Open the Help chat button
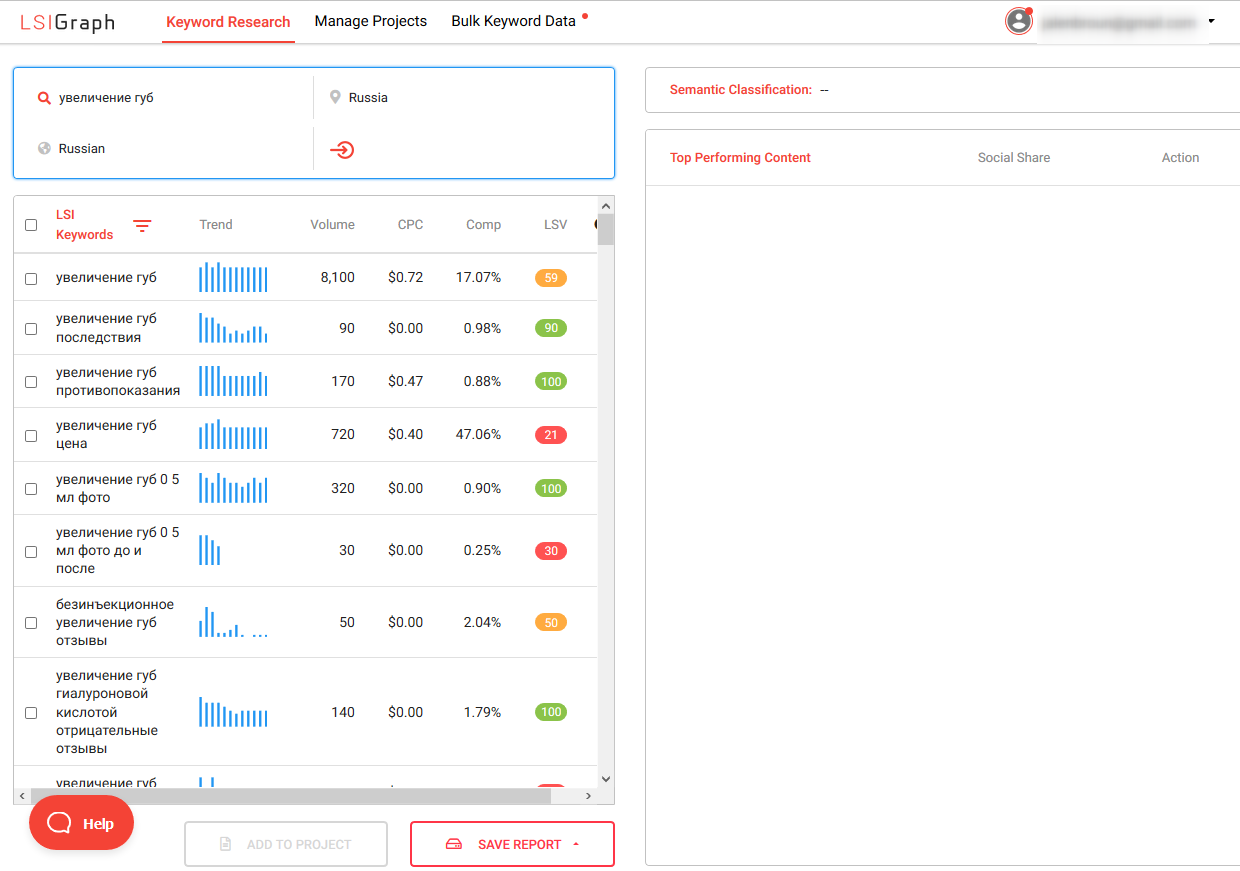1240x871 pixels. click(81, 823)
